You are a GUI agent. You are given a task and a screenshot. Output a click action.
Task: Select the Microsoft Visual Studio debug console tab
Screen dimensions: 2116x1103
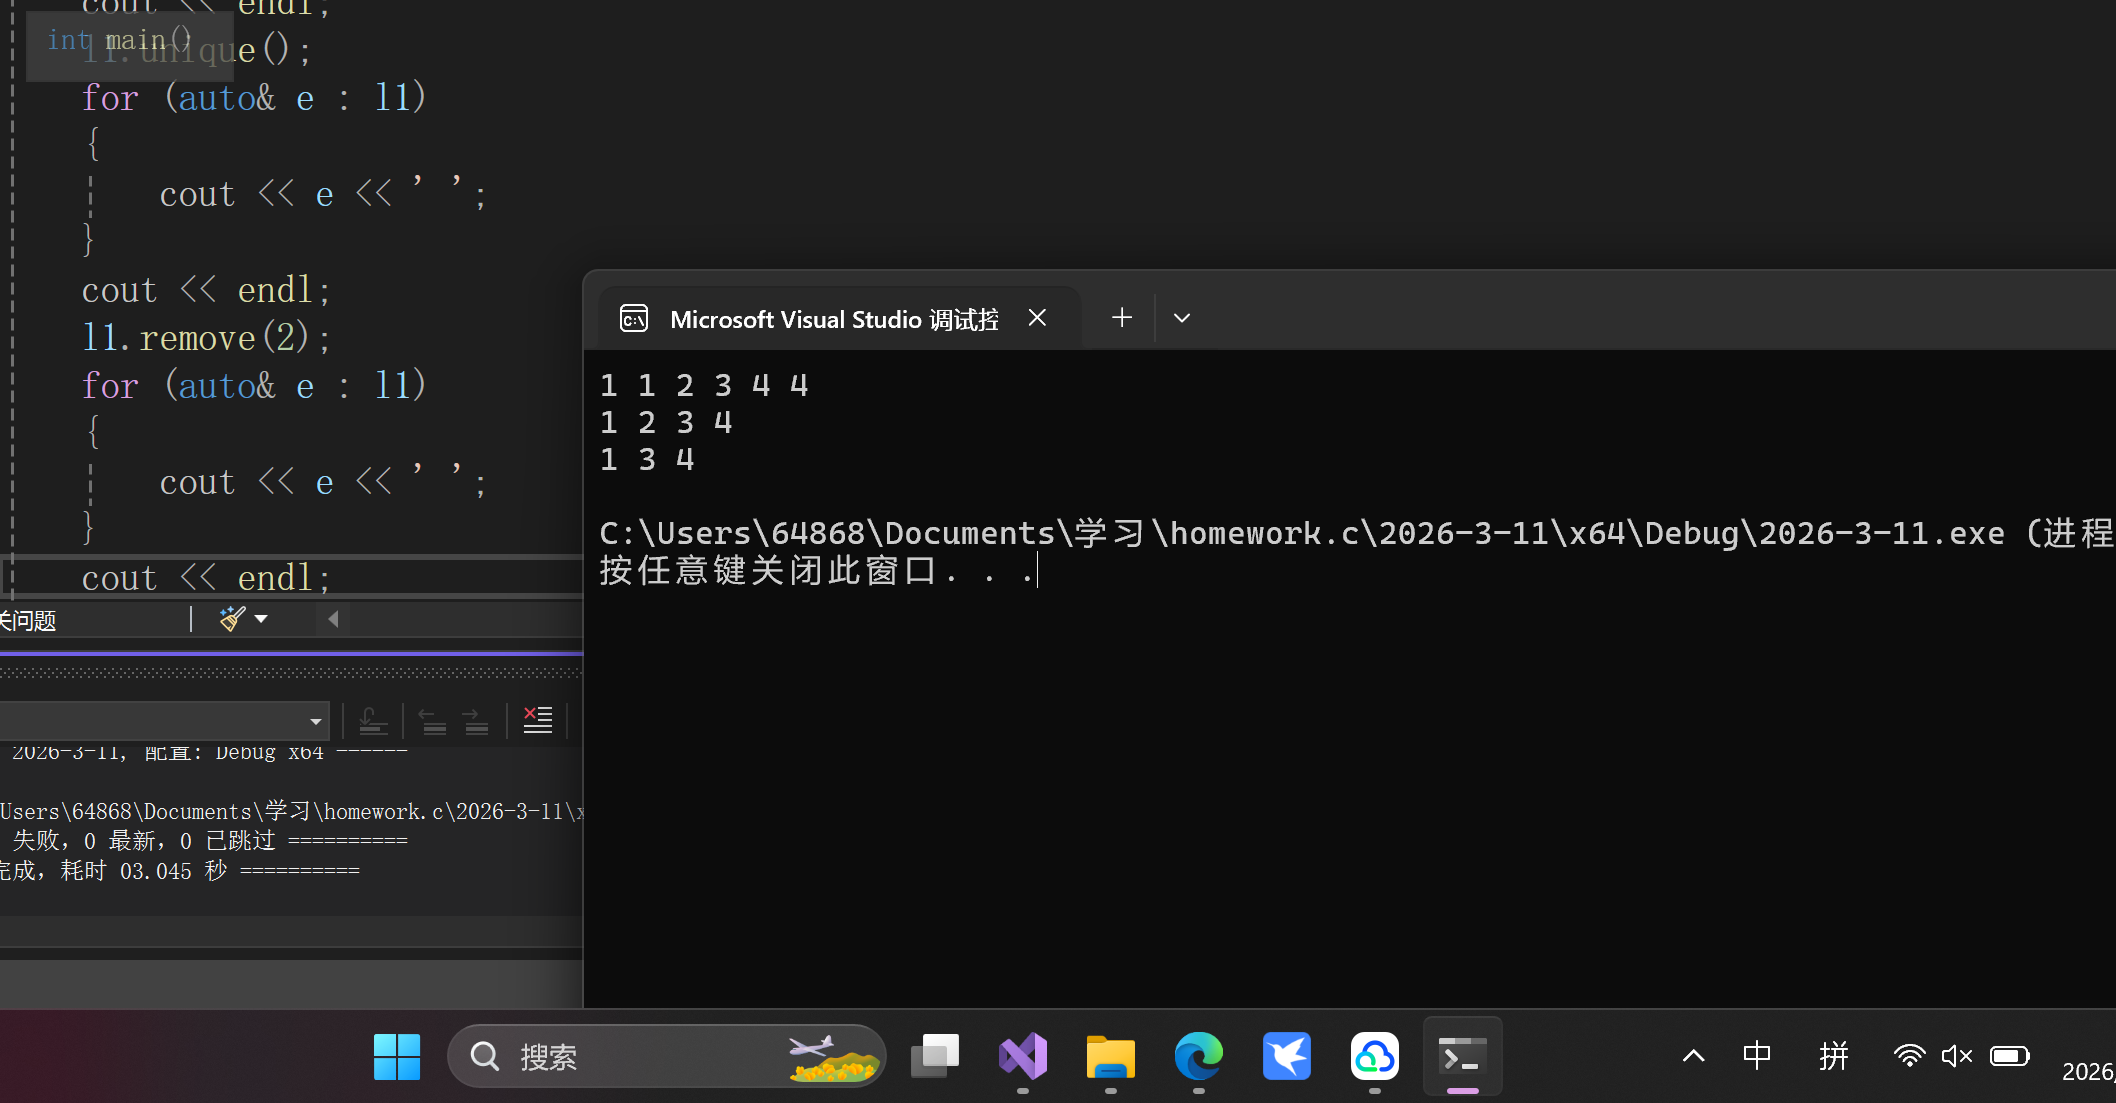pos(832,319)
